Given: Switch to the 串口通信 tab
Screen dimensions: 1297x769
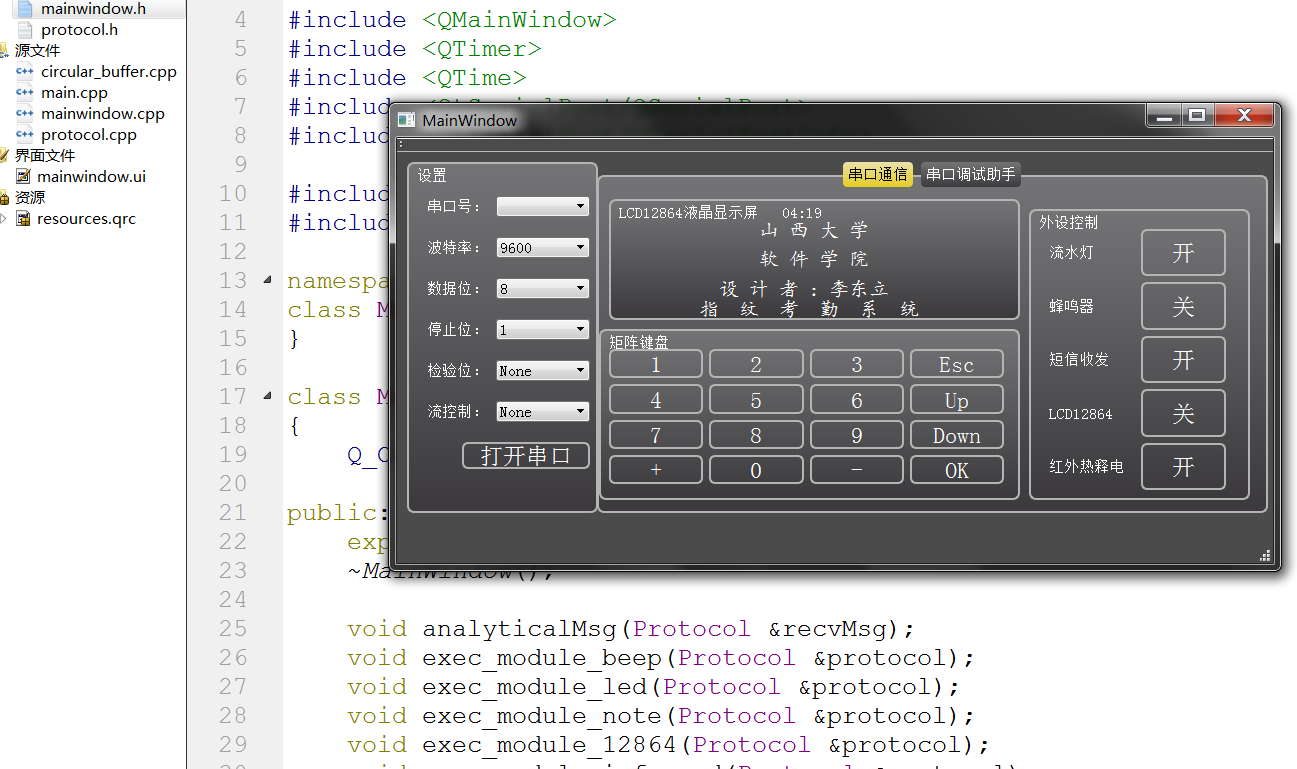Looking at the screenshot, I should point(878,174).
